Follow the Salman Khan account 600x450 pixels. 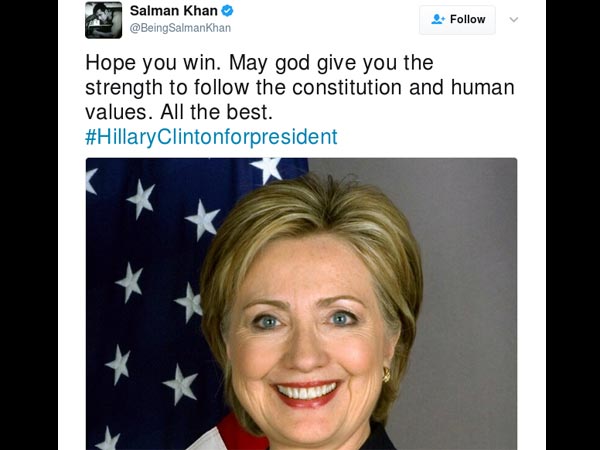[x=457, y=20]
